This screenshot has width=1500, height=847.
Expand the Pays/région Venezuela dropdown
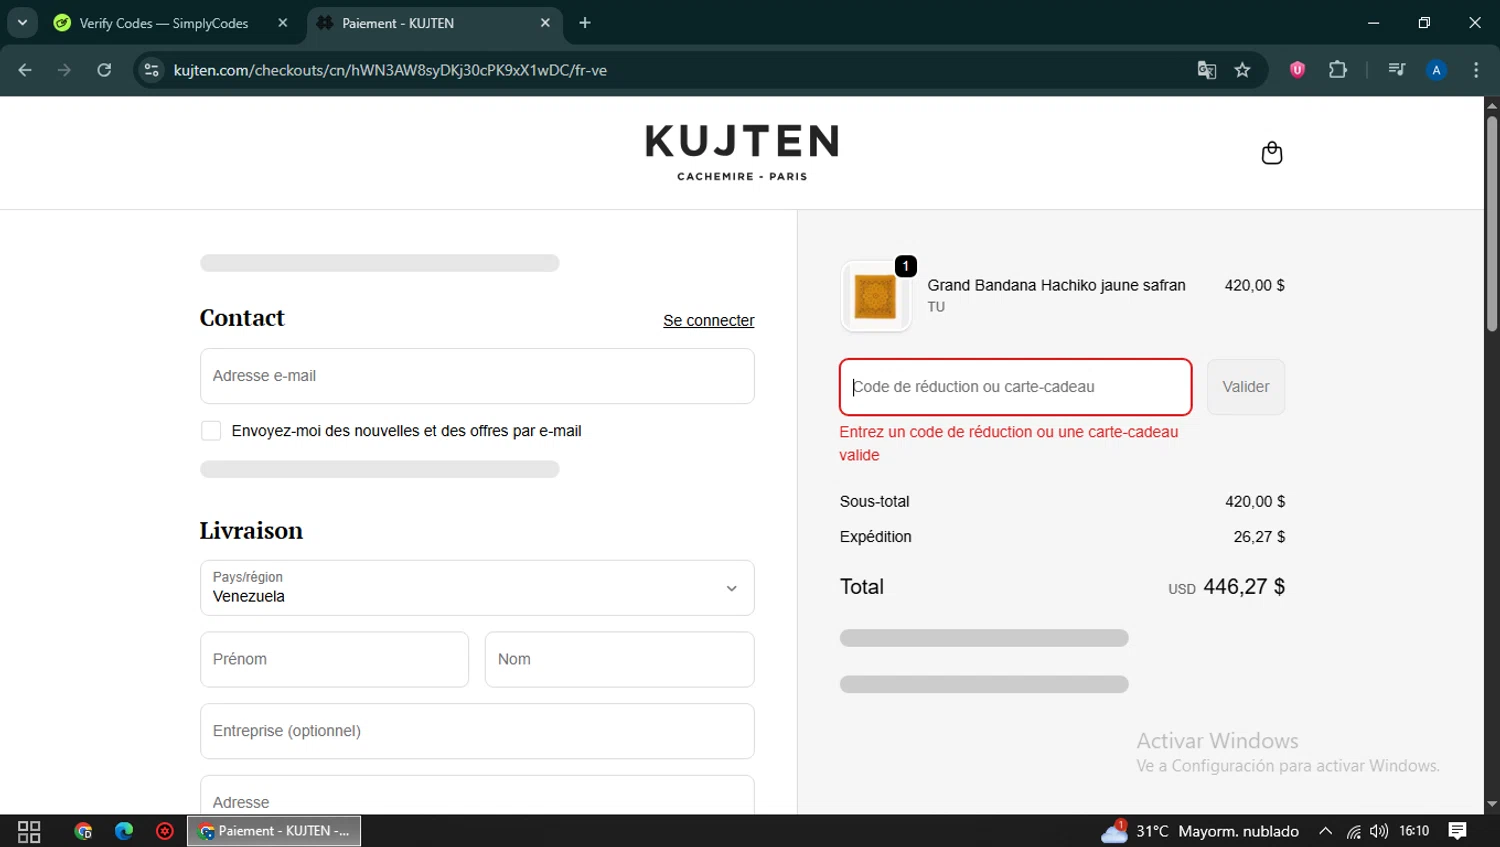click(477, 588)
